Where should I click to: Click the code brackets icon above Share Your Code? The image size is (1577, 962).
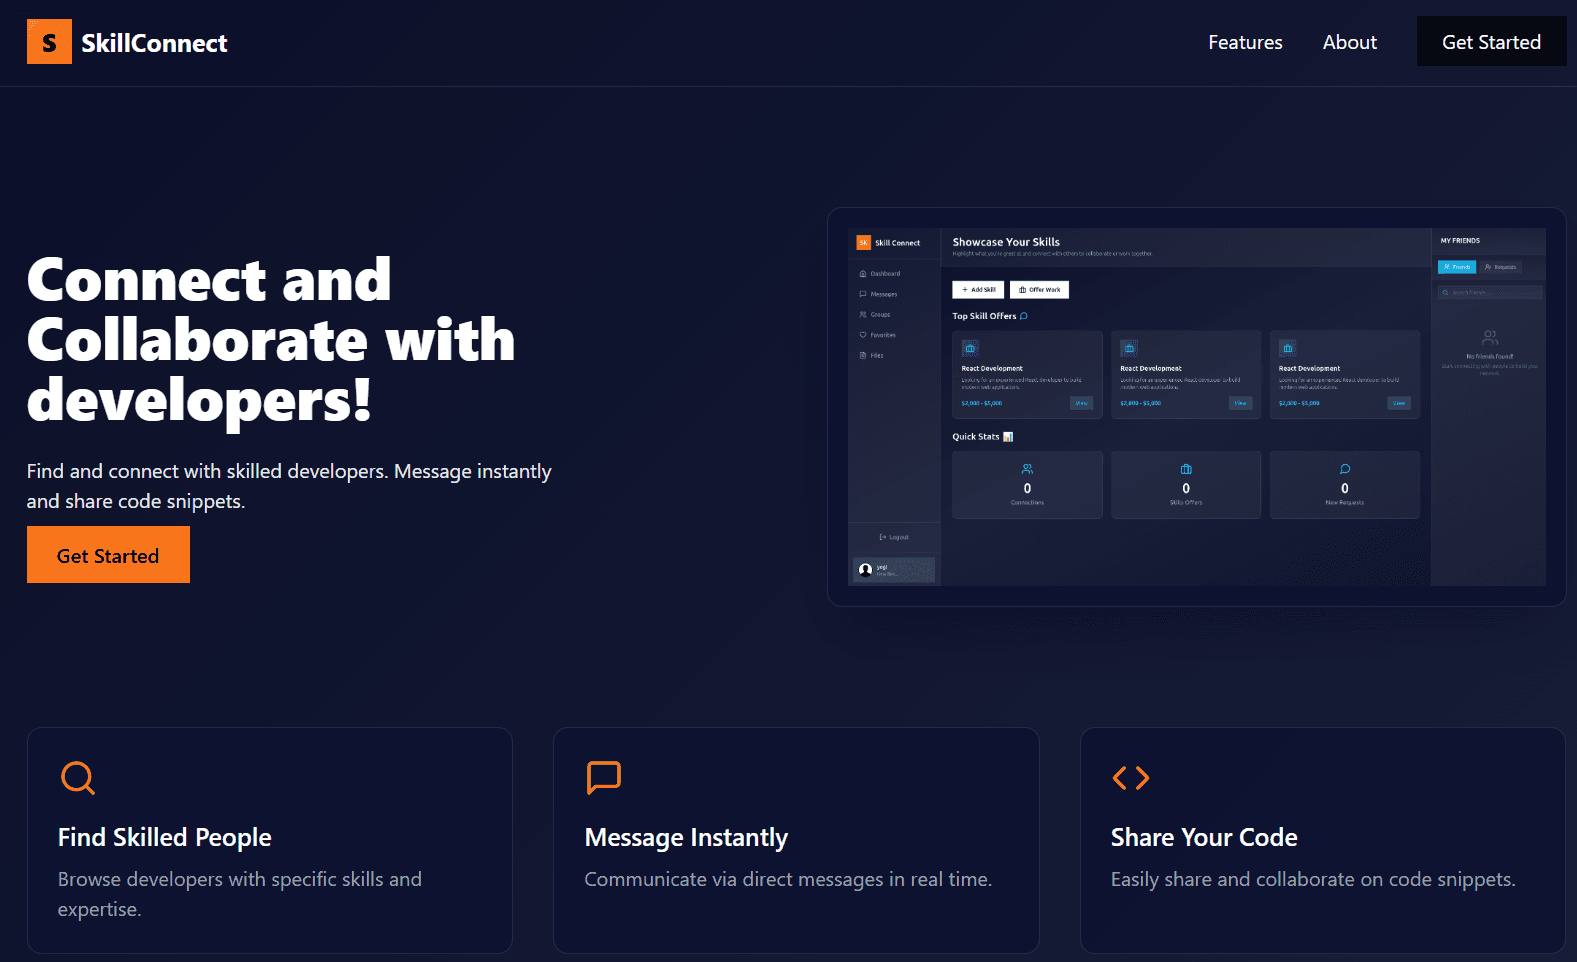[x=1131, y=778]
